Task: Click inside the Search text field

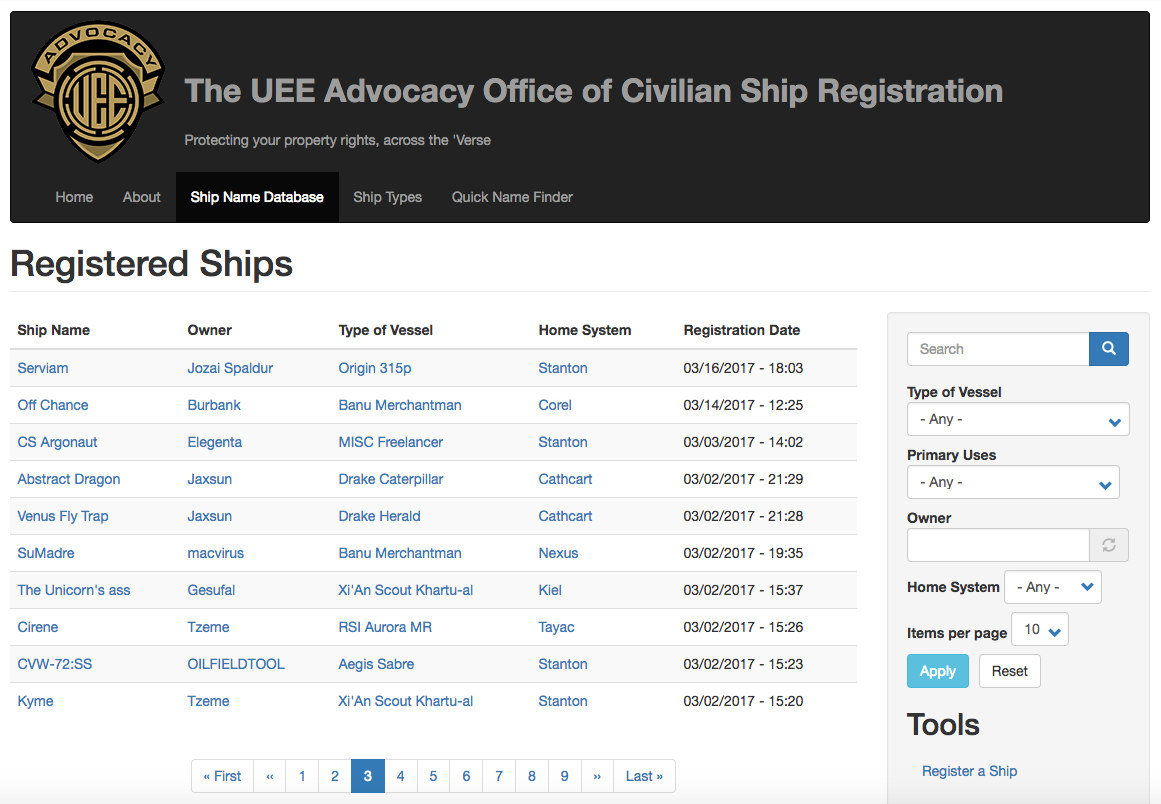Action: [x=997, y=349]
